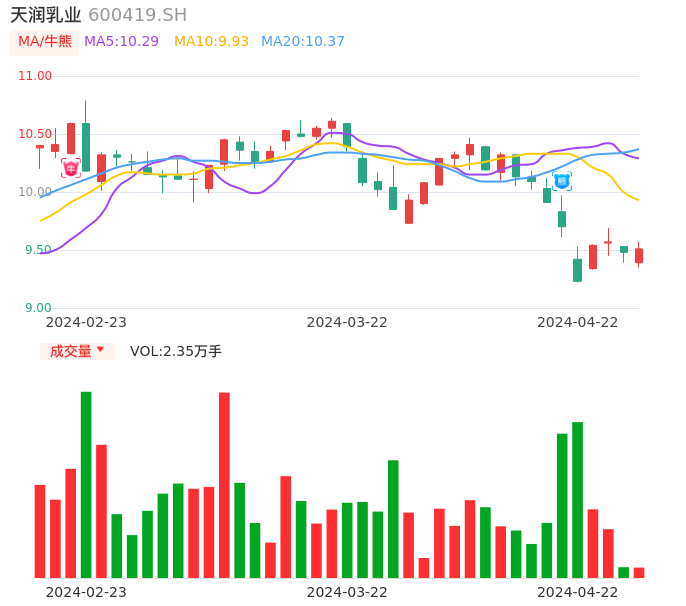Click the 9.00 price axis label
This screenshot has width=686, height=606.
[x=37, y=308]
